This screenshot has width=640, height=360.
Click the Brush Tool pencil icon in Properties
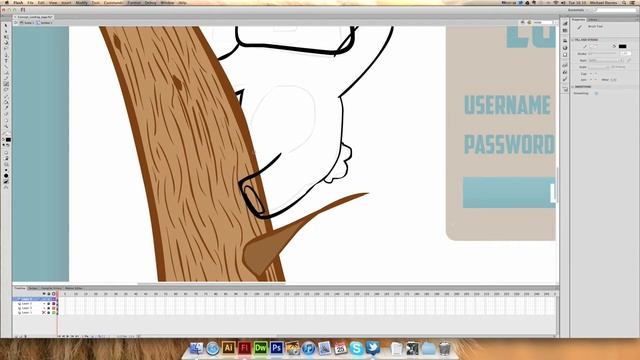click(580, 27)
